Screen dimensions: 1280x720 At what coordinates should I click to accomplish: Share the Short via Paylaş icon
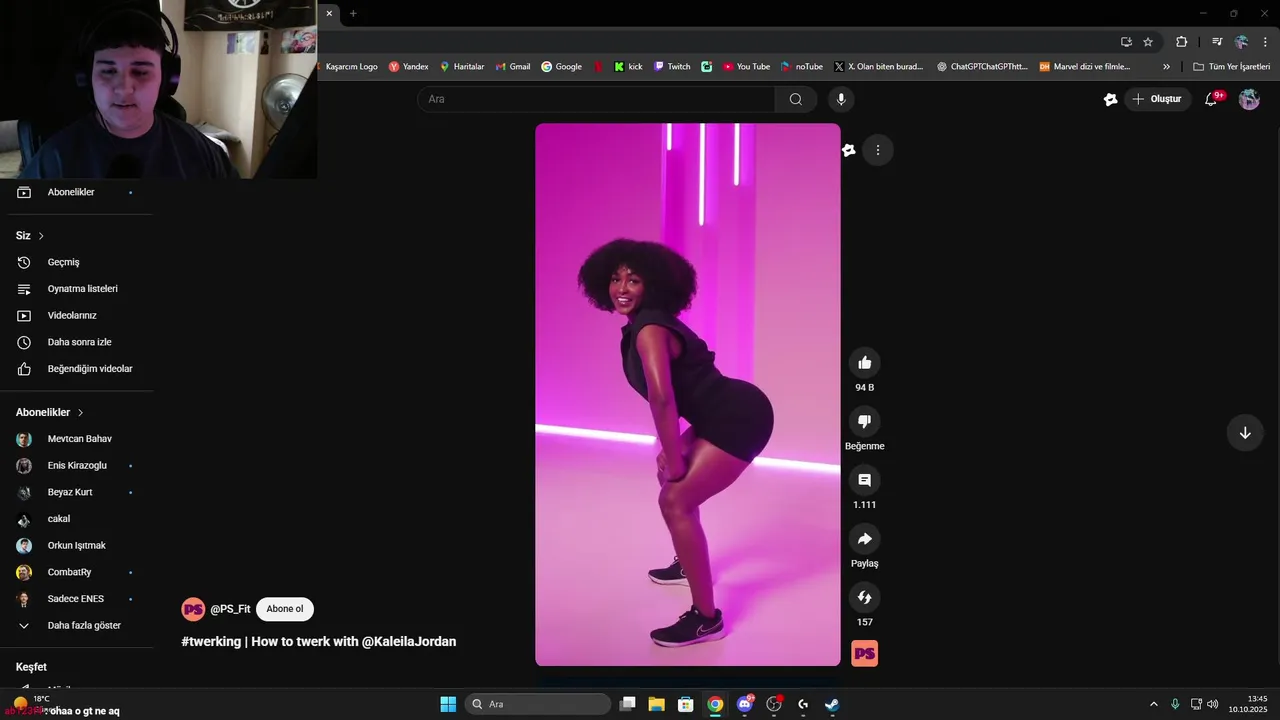(x=865, y=539)
